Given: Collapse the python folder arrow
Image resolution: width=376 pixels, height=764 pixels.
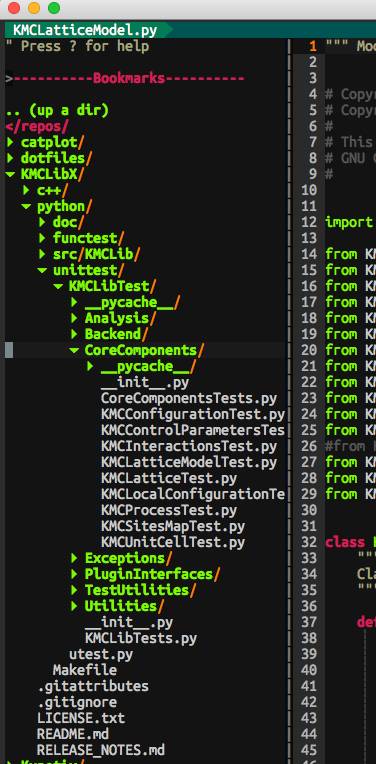Looking at the screenshot, I should pos(26,207).
